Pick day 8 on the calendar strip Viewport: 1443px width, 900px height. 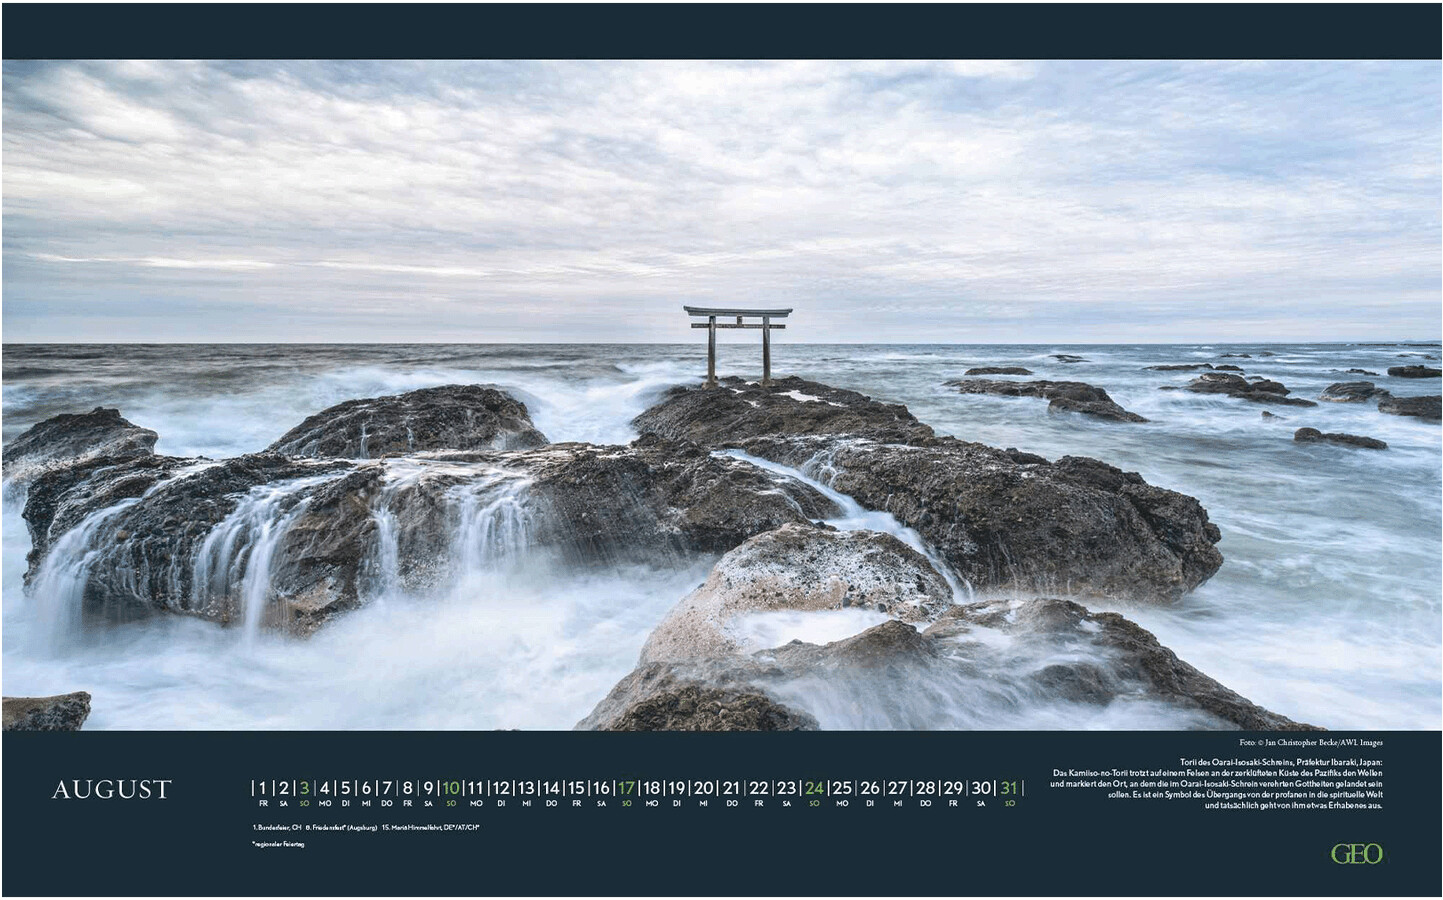[x=407, y=788]
